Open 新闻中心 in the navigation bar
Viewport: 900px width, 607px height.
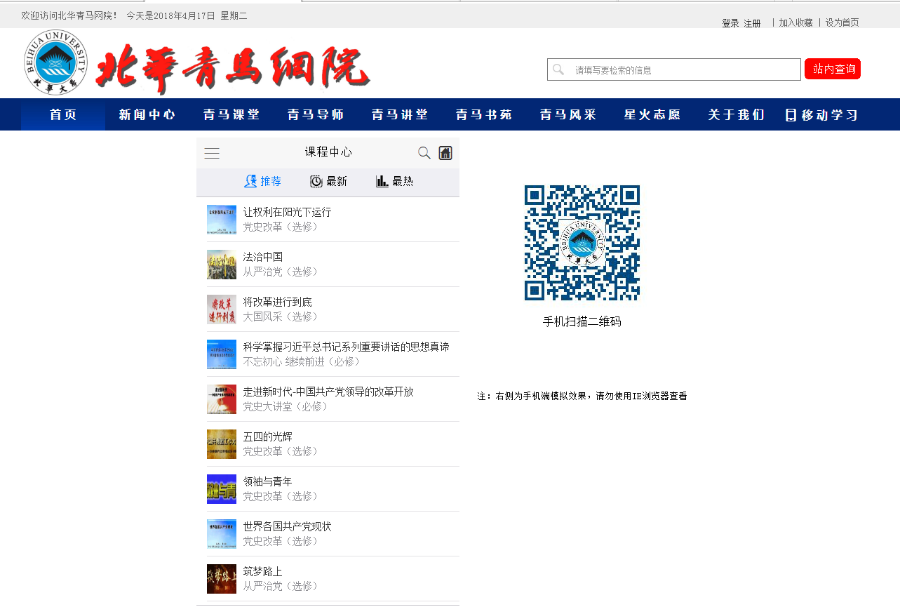pos(147,115)
